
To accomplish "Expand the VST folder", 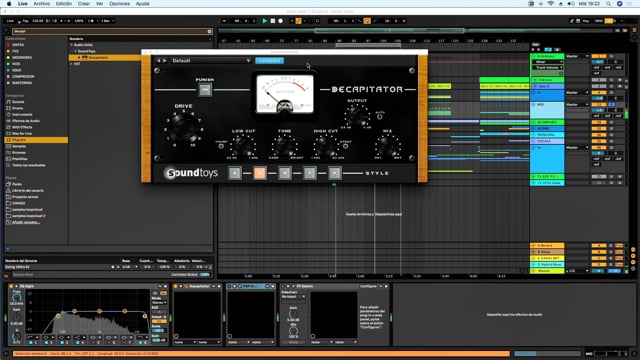I will (x=71, y=64).
